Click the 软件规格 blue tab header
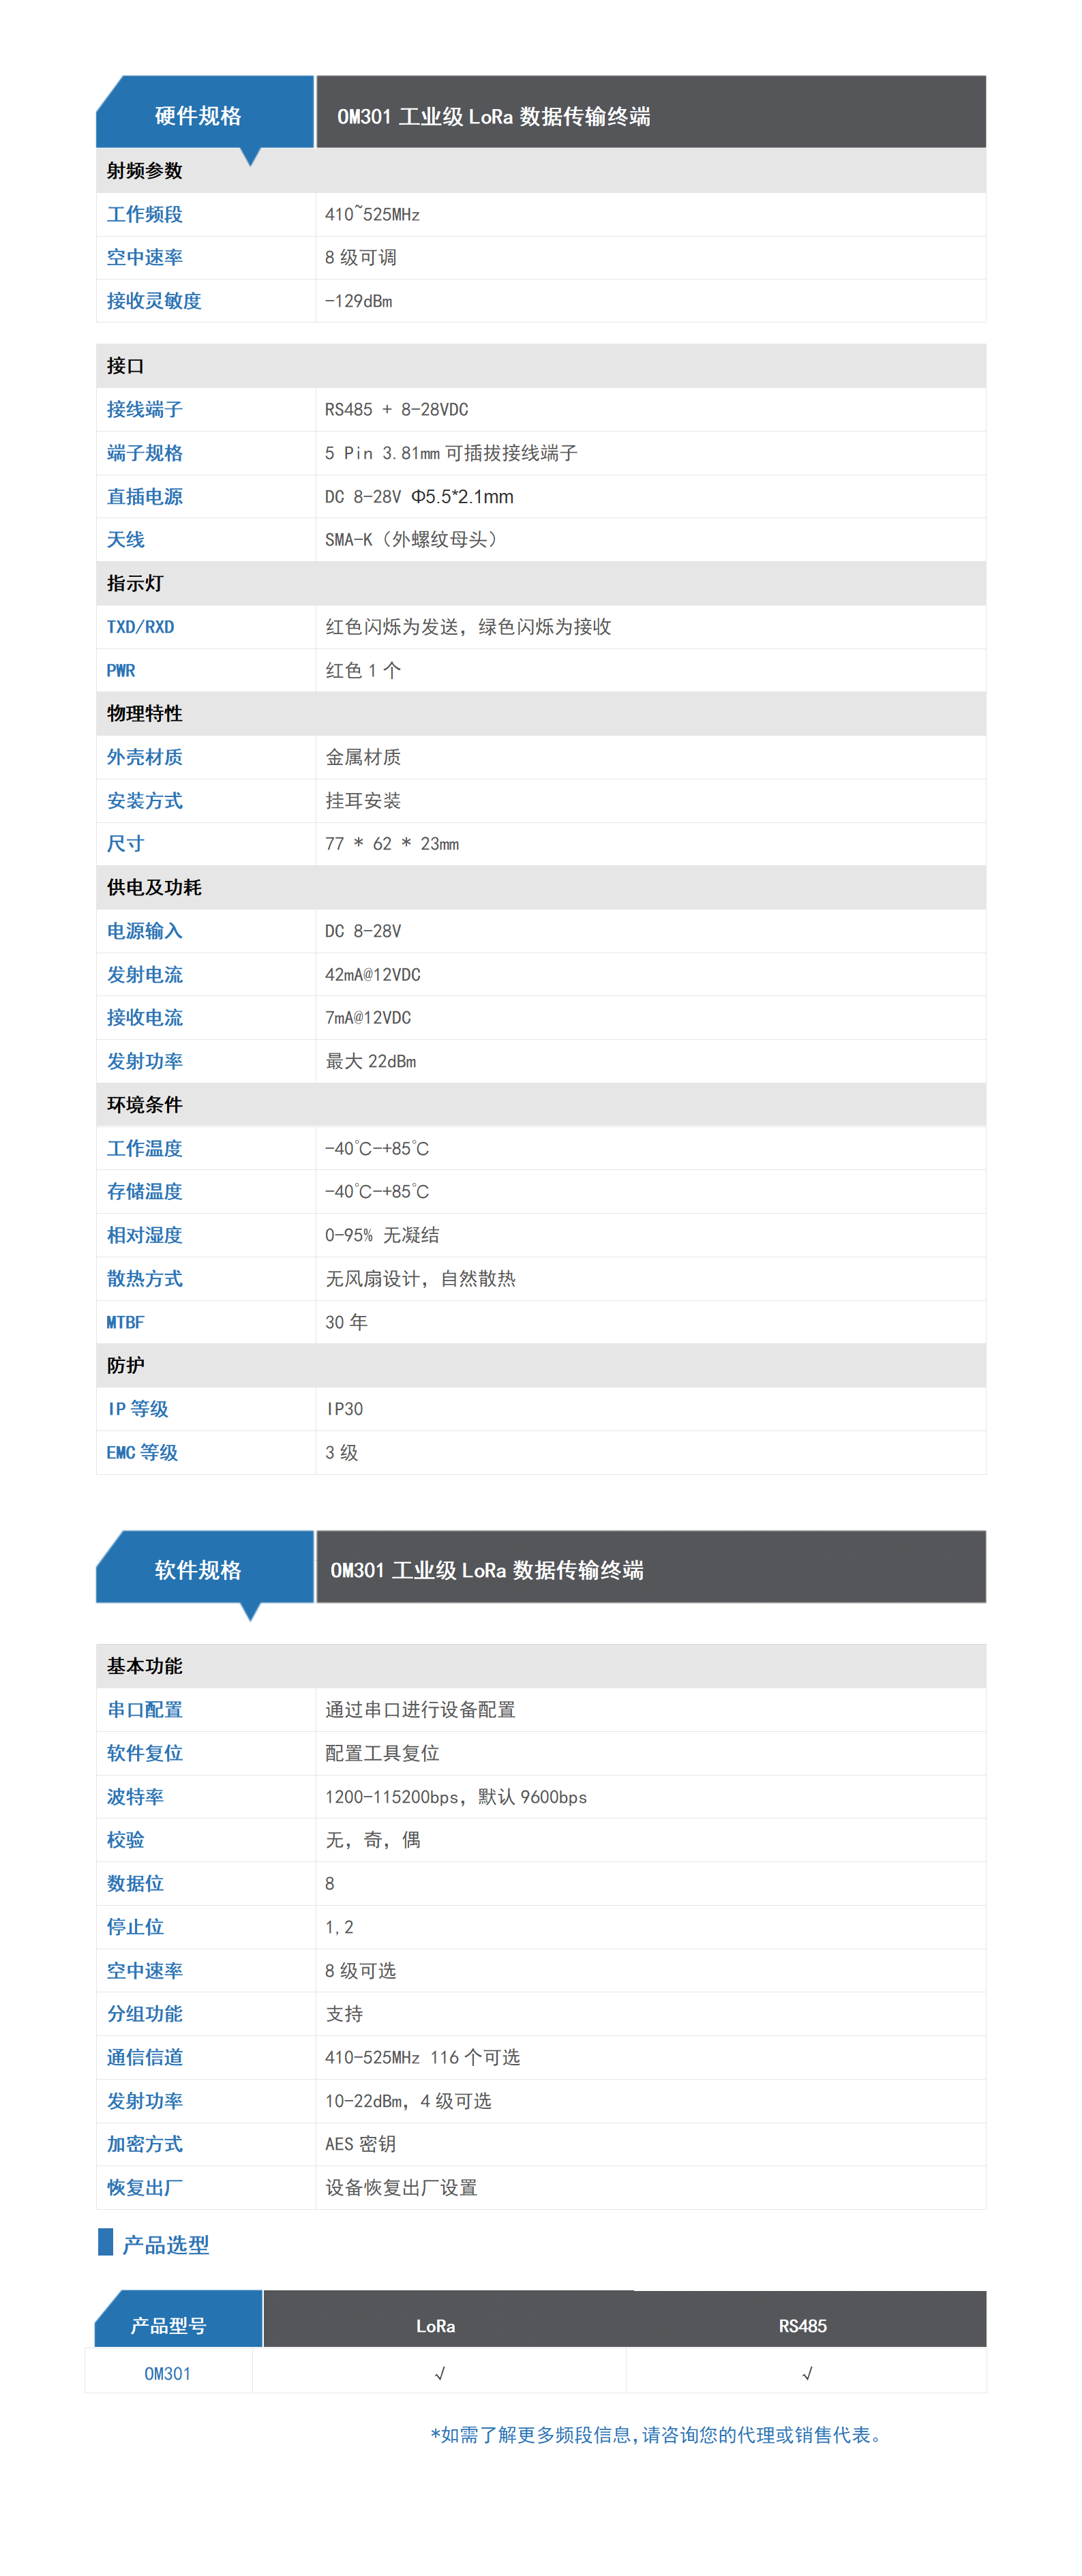 point(198,1570)
